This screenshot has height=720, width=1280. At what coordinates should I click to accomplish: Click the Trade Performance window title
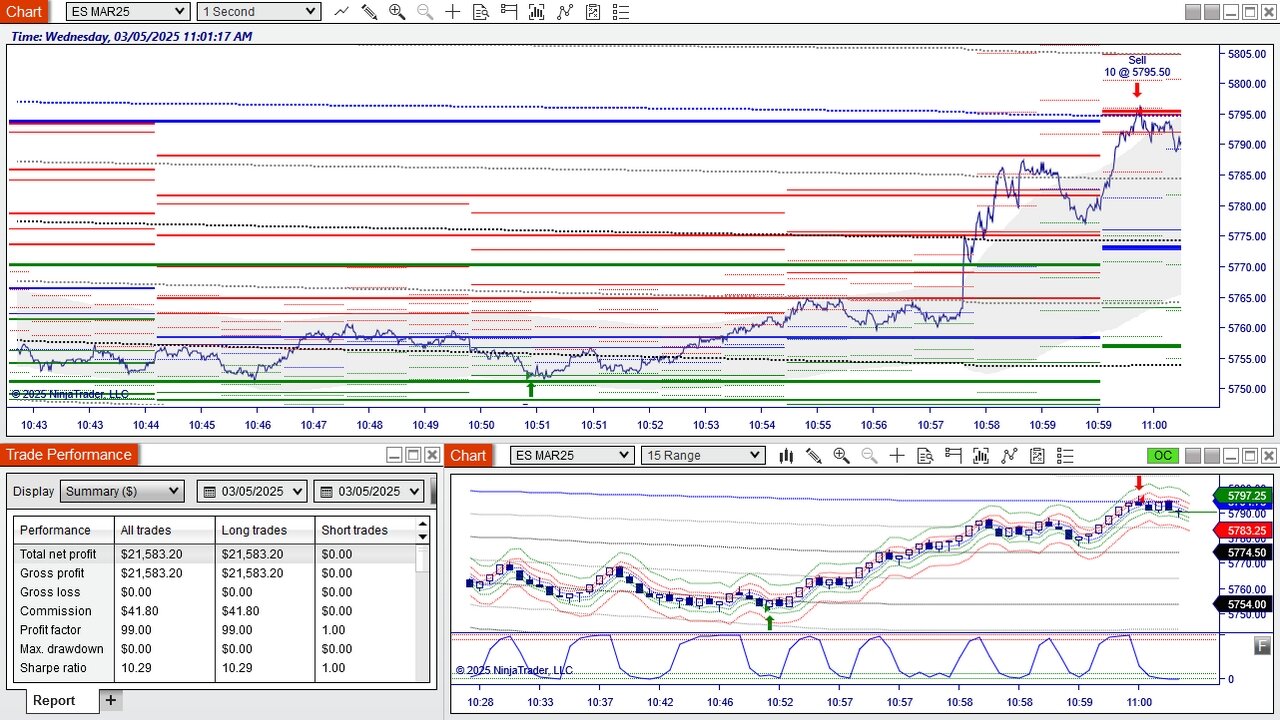pos(69,455)
